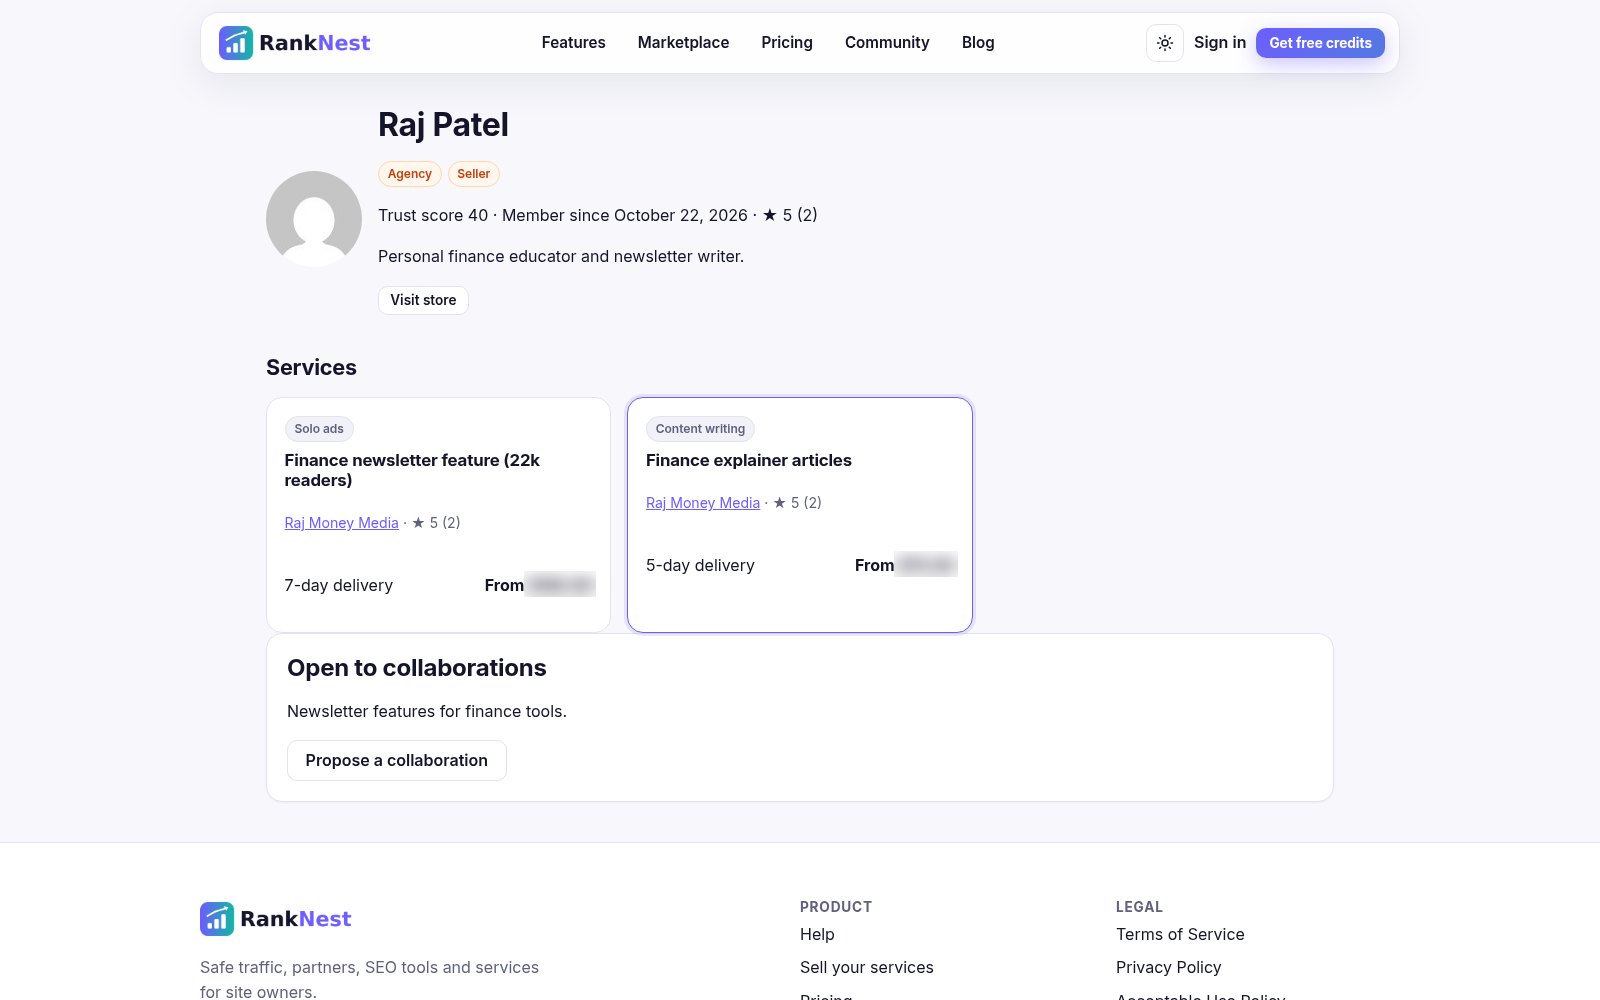Open Terms of Service link
The height and width of the screenshot is (1000, 1600).
pyautogui.click(x=1180, y=934)
